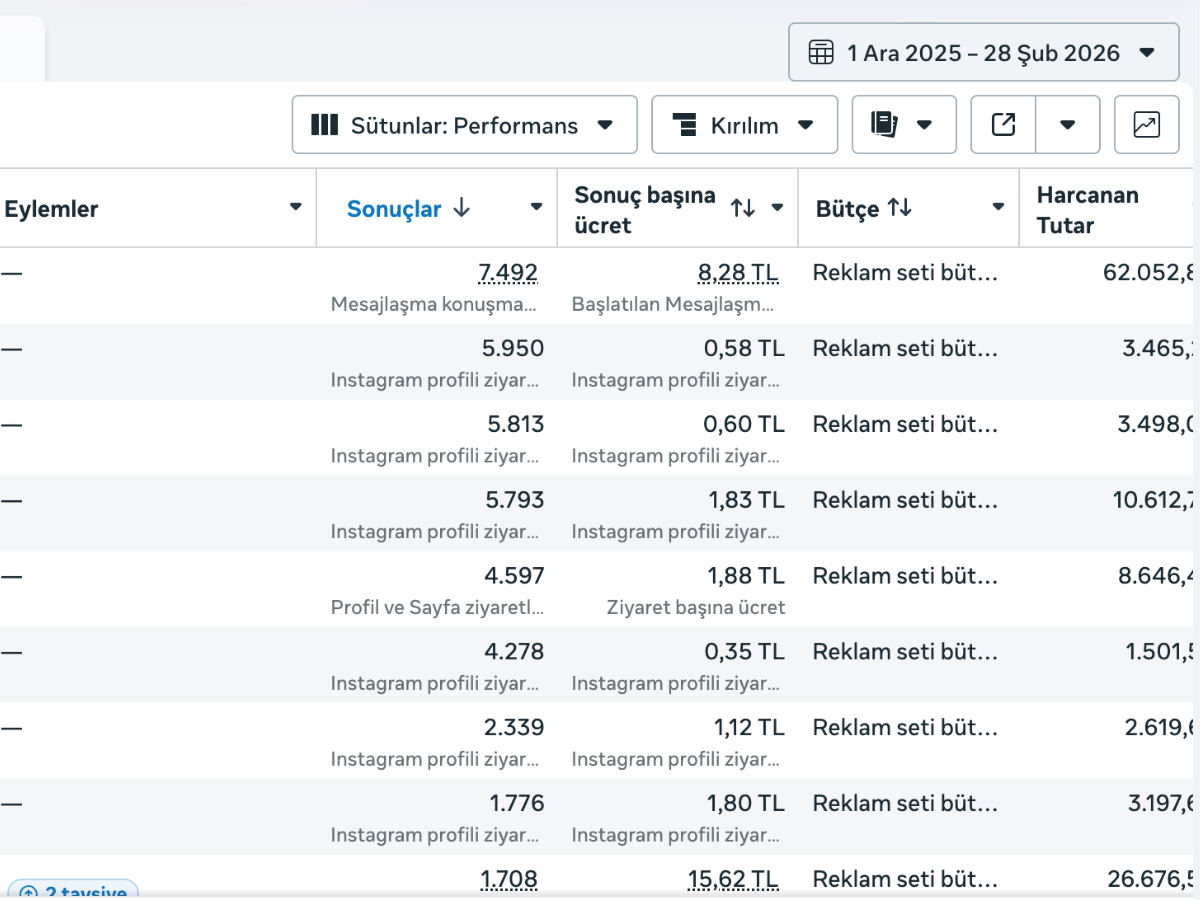
Task: Click the 2 tavsiye recommendation badge
Action: point(72,891)
